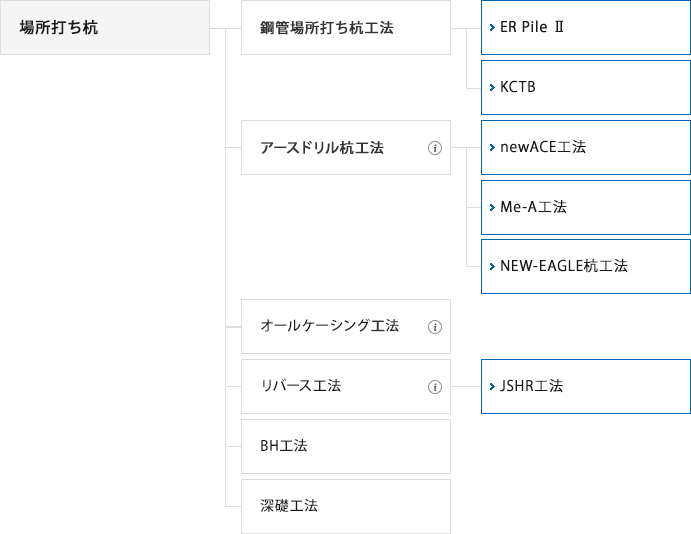Go to the newACE工法 page
Image resolution: width=691 pixels, height=534 pixels.
586,147
